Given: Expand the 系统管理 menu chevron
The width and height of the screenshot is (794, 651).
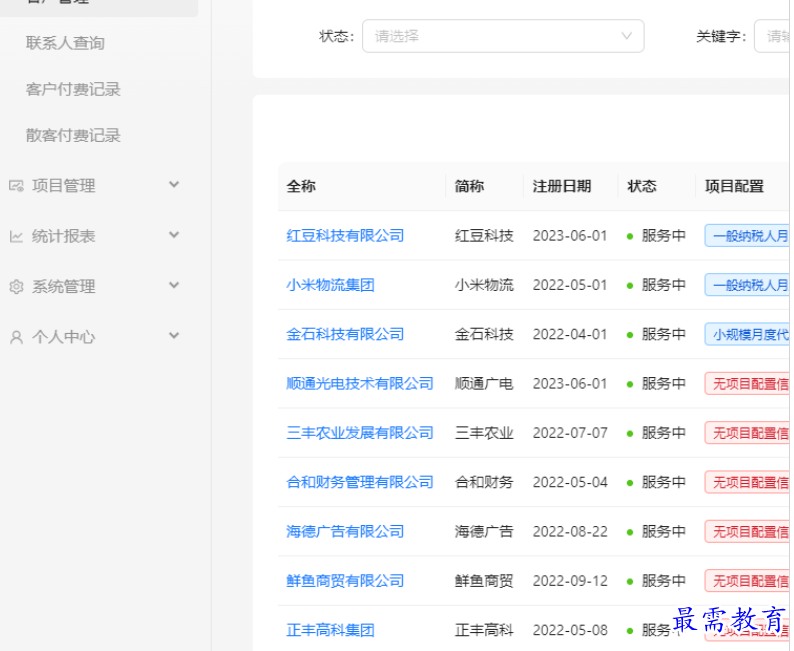Looking at the screenshot, I should point(174,286).
